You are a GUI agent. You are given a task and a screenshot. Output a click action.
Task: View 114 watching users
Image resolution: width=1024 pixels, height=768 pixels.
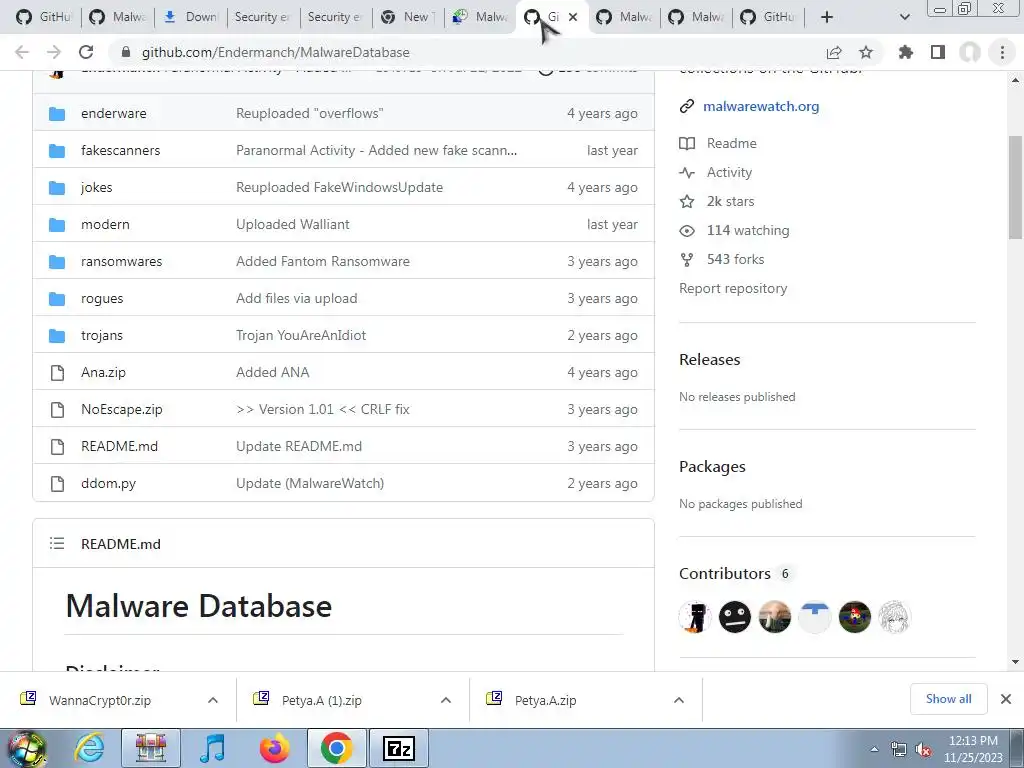coord(748,230)
